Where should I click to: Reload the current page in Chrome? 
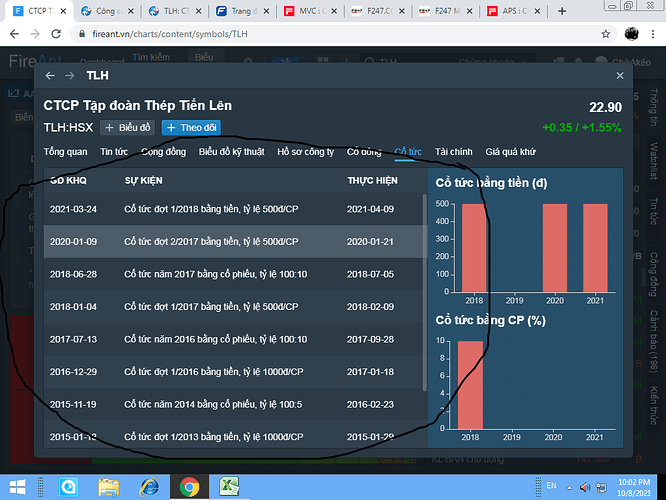pos(56,34)
